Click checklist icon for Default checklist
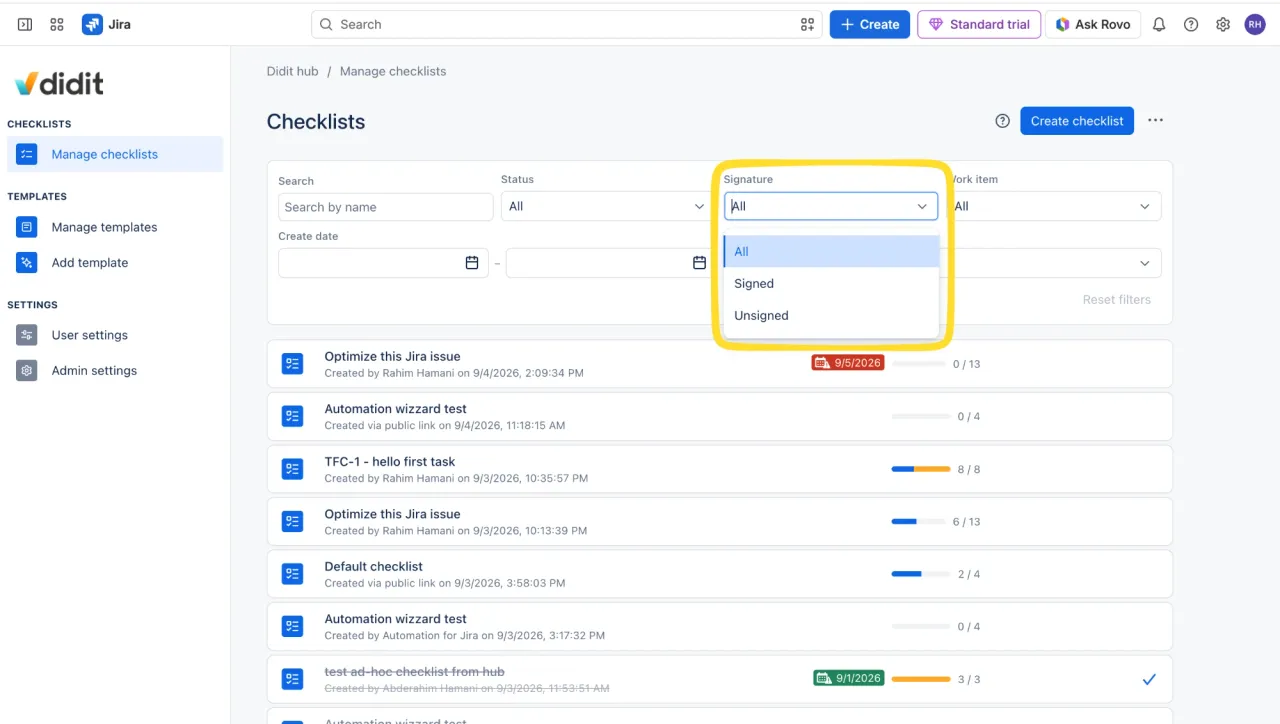Screen dimensions: 1280x724 point(292,574)
